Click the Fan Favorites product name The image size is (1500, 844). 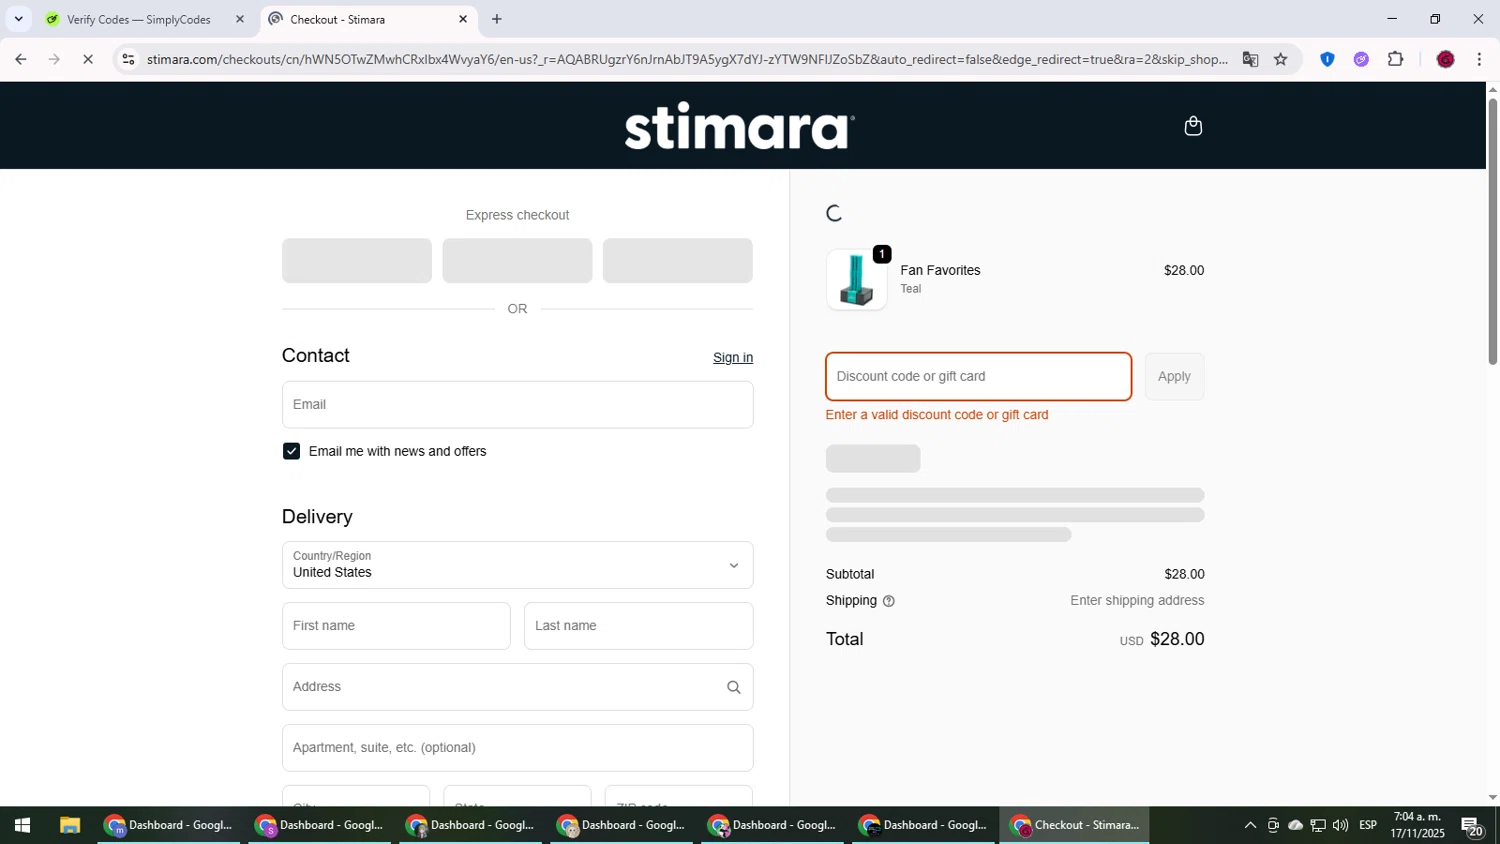click(940, 270)
